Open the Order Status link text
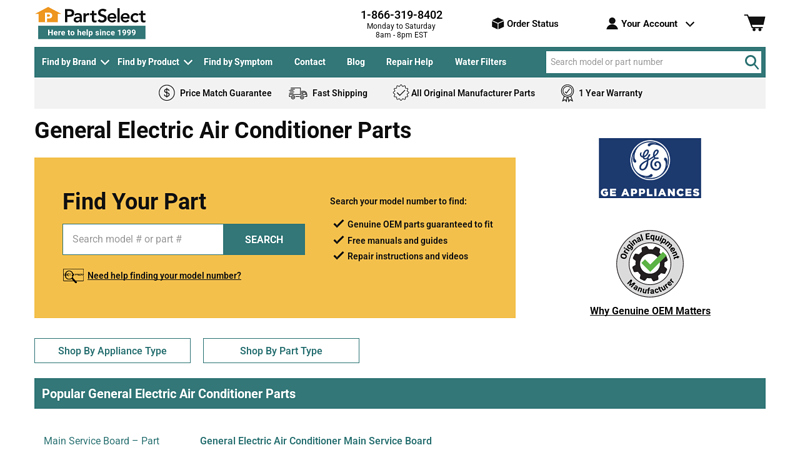 (532, 23)
